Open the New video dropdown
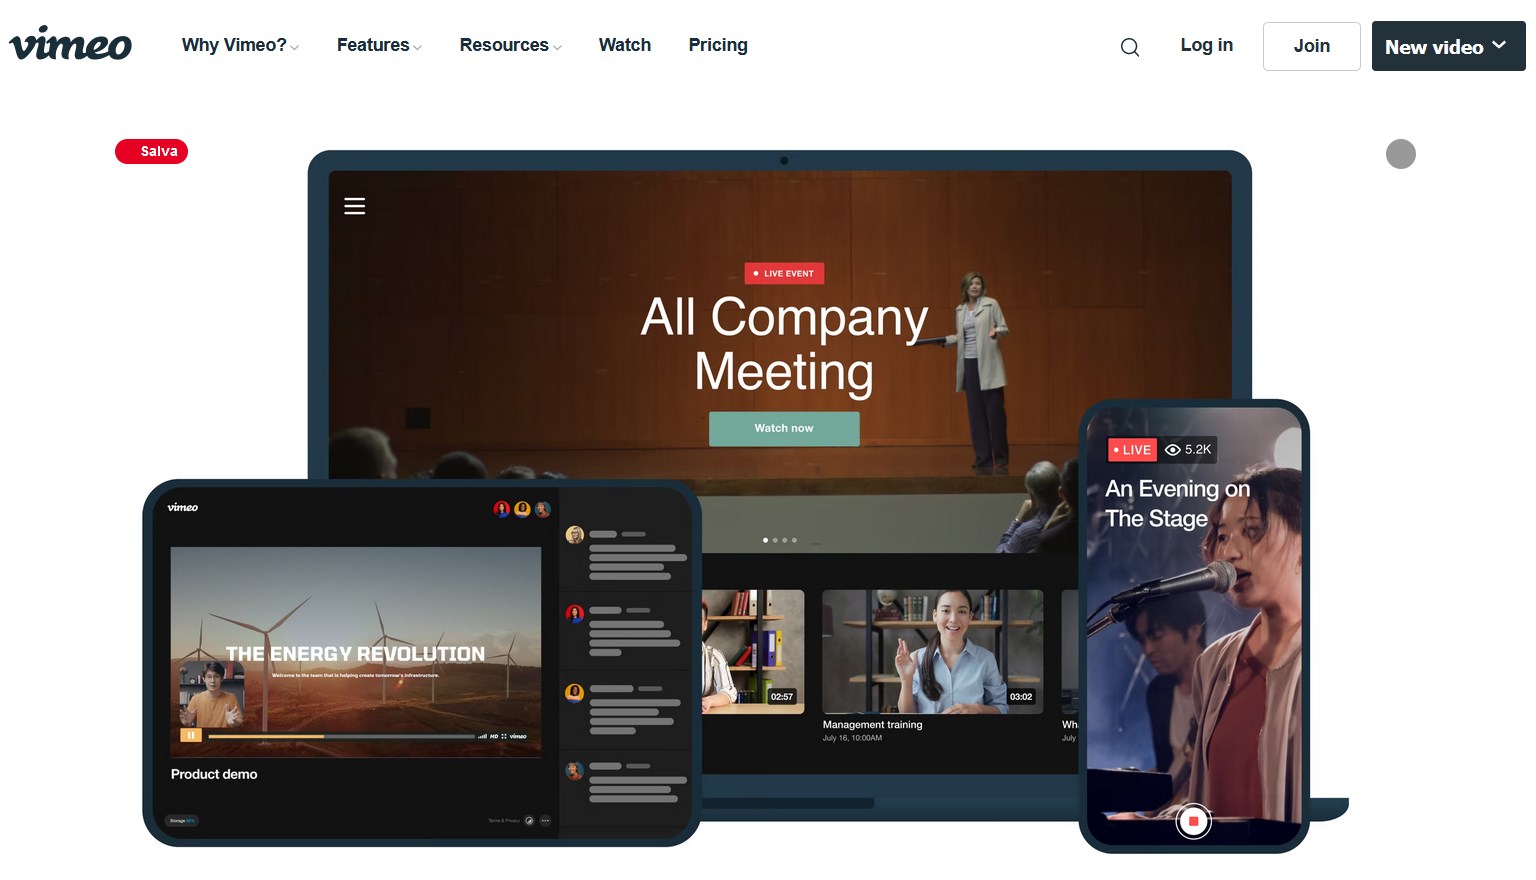This screenshot has height=880, width=1536. [x=1448, y=46]
